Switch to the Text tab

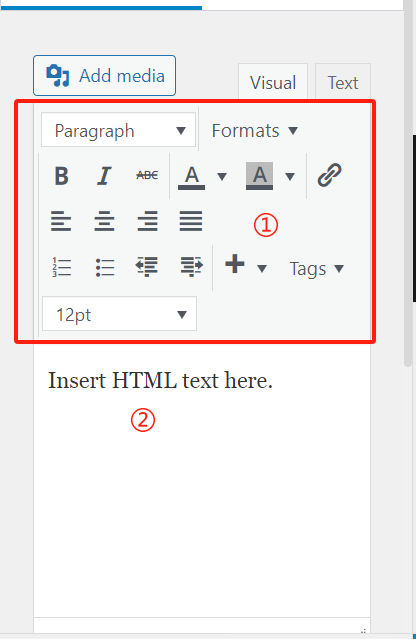(343, 83)
